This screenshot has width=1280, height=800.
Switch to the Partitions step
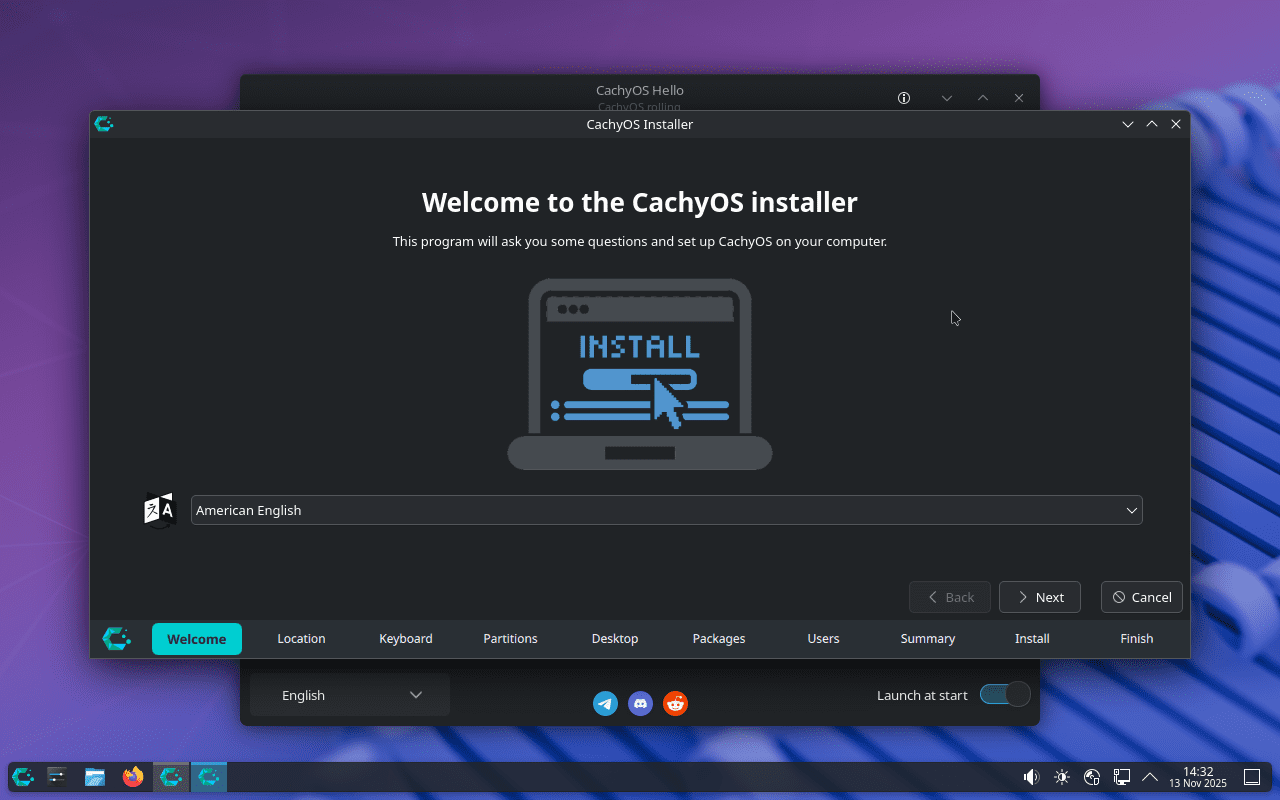click(x=510, y=639)
